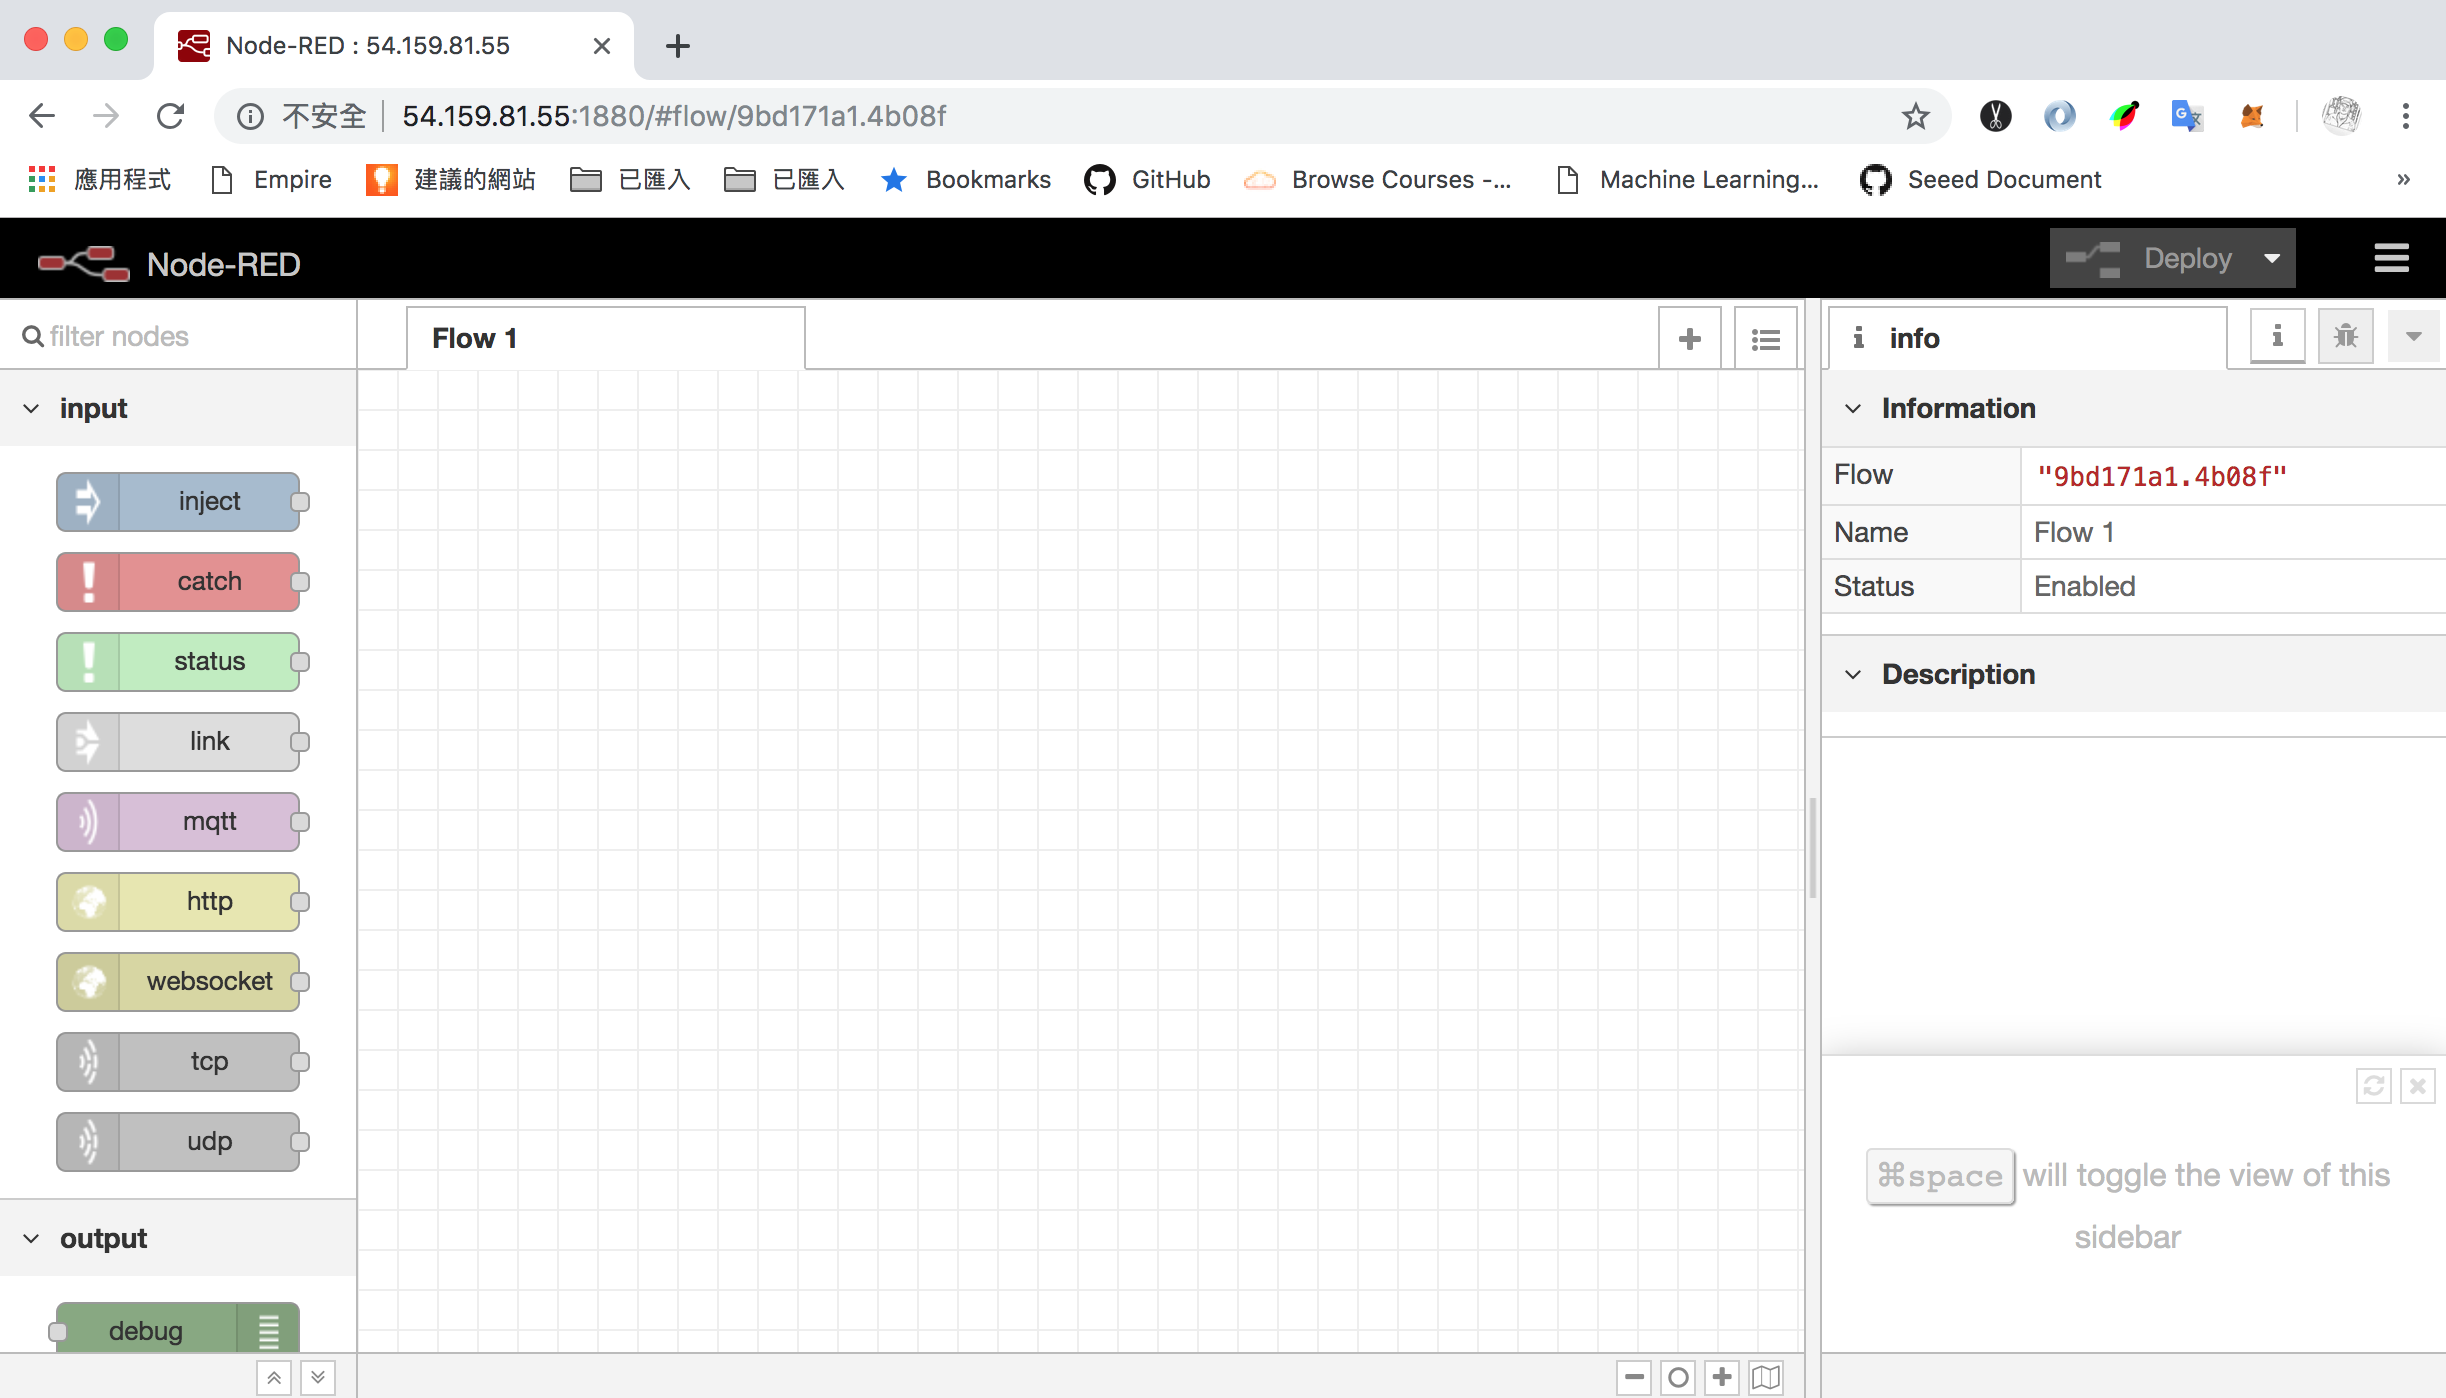Select the catch node in the palette
2446x1398 pixels.
[178, 581]
